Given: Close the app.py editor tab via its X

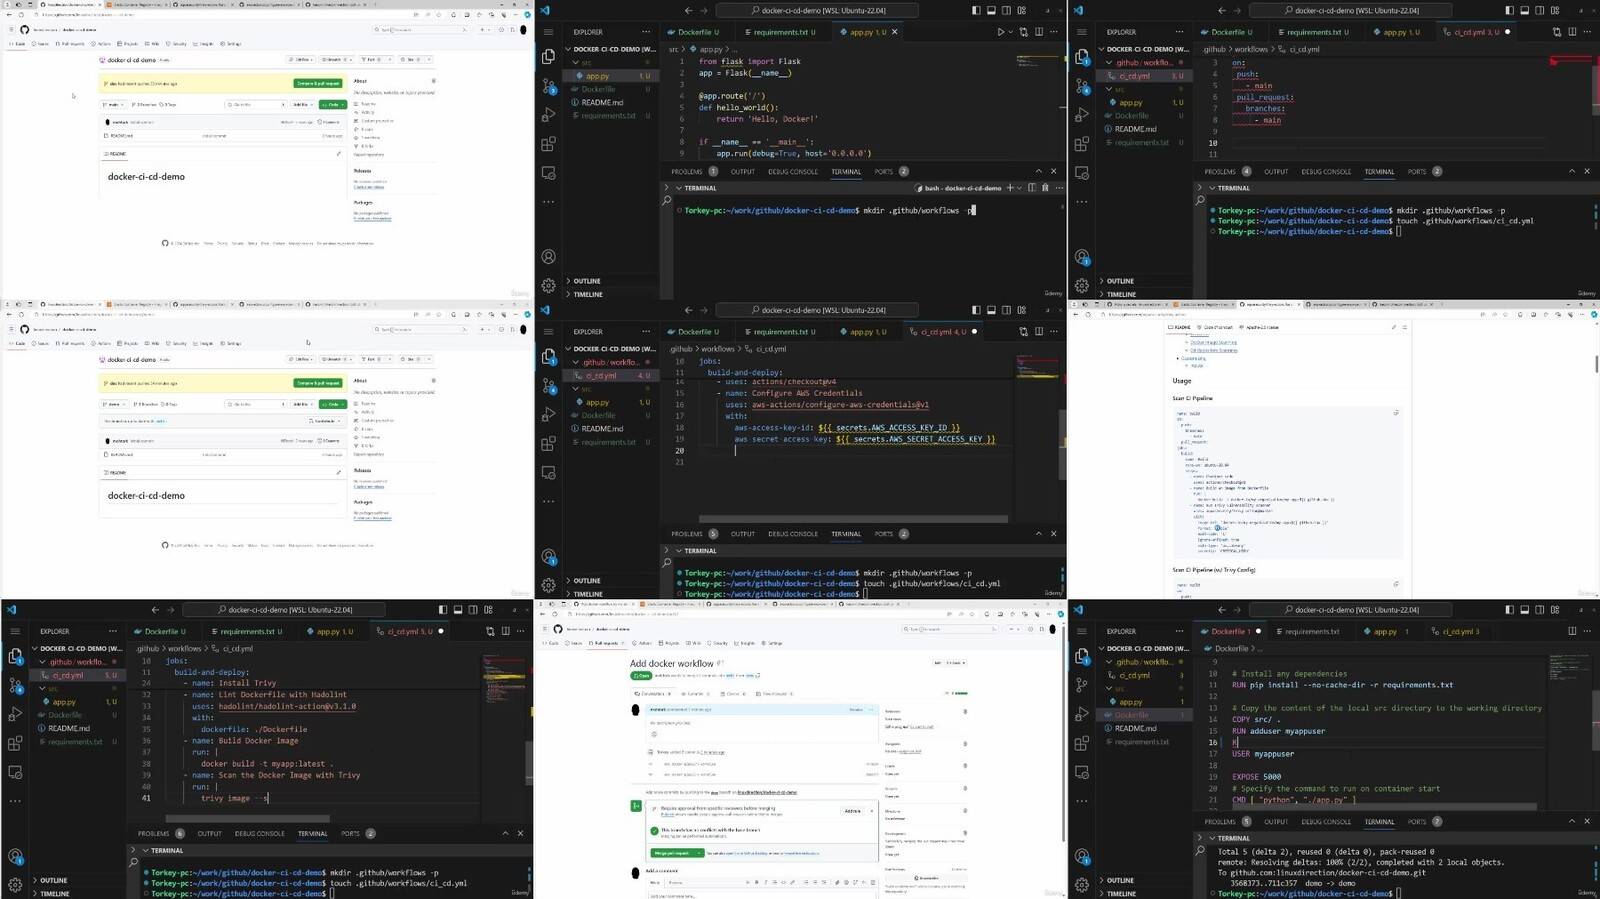Looking at the screenshot, I should (895, 32).
